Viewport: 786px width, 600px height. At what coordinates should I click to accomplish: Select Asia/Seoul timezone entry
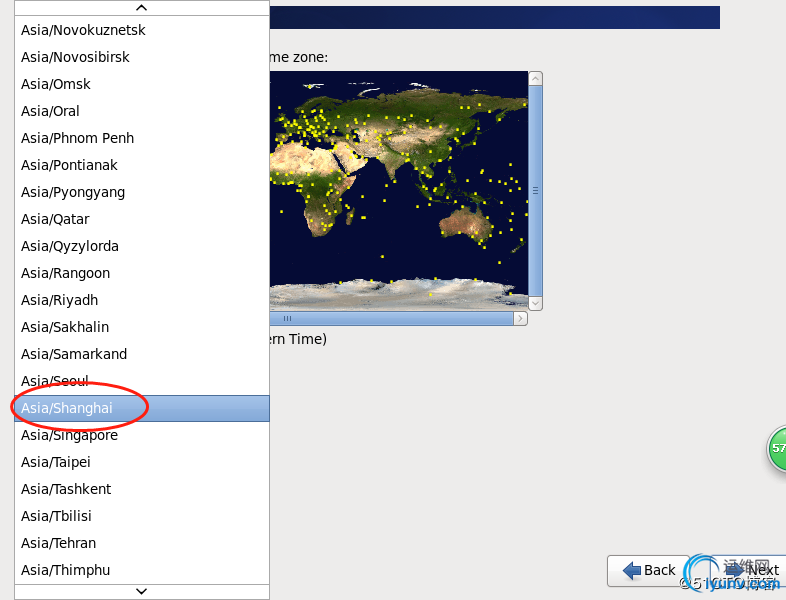point(142,381)
